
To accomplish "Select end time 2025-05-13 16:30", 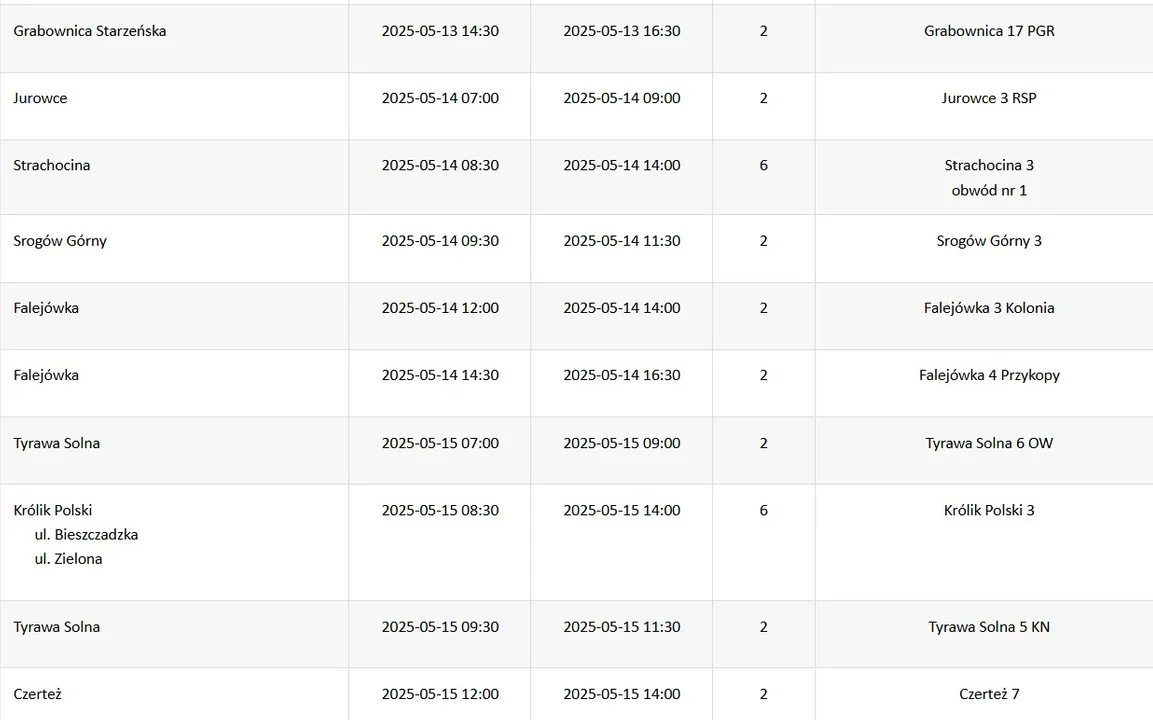I will (x=622, y=31).
